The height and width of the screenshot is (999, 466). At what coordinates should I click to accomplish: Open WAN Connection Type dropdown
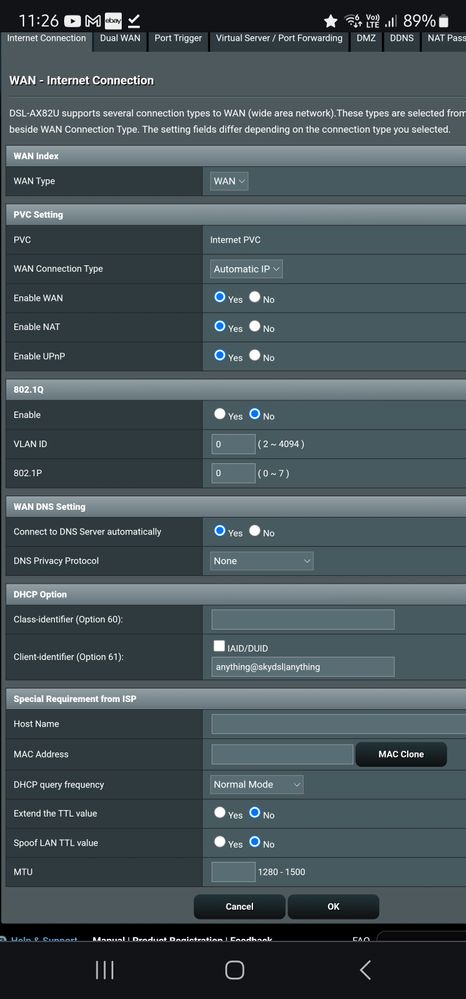point(247,269)
